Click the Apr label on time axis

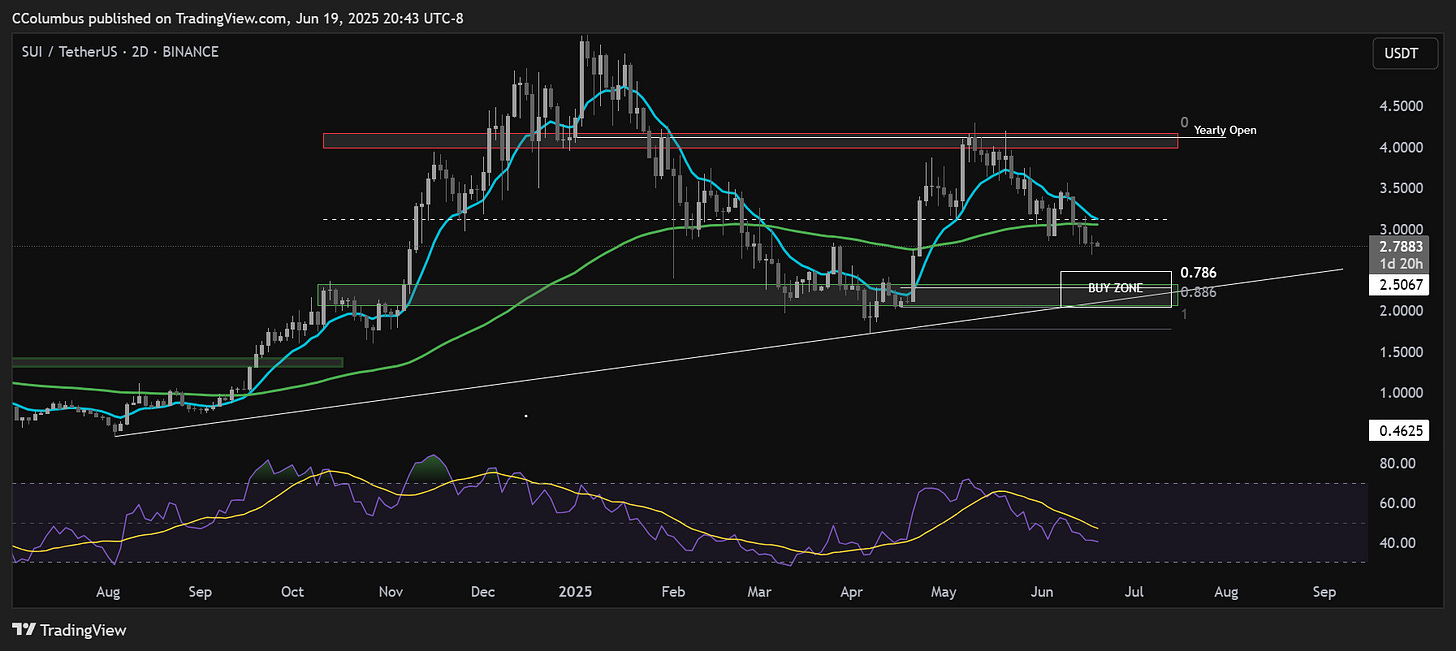point(851,592)
